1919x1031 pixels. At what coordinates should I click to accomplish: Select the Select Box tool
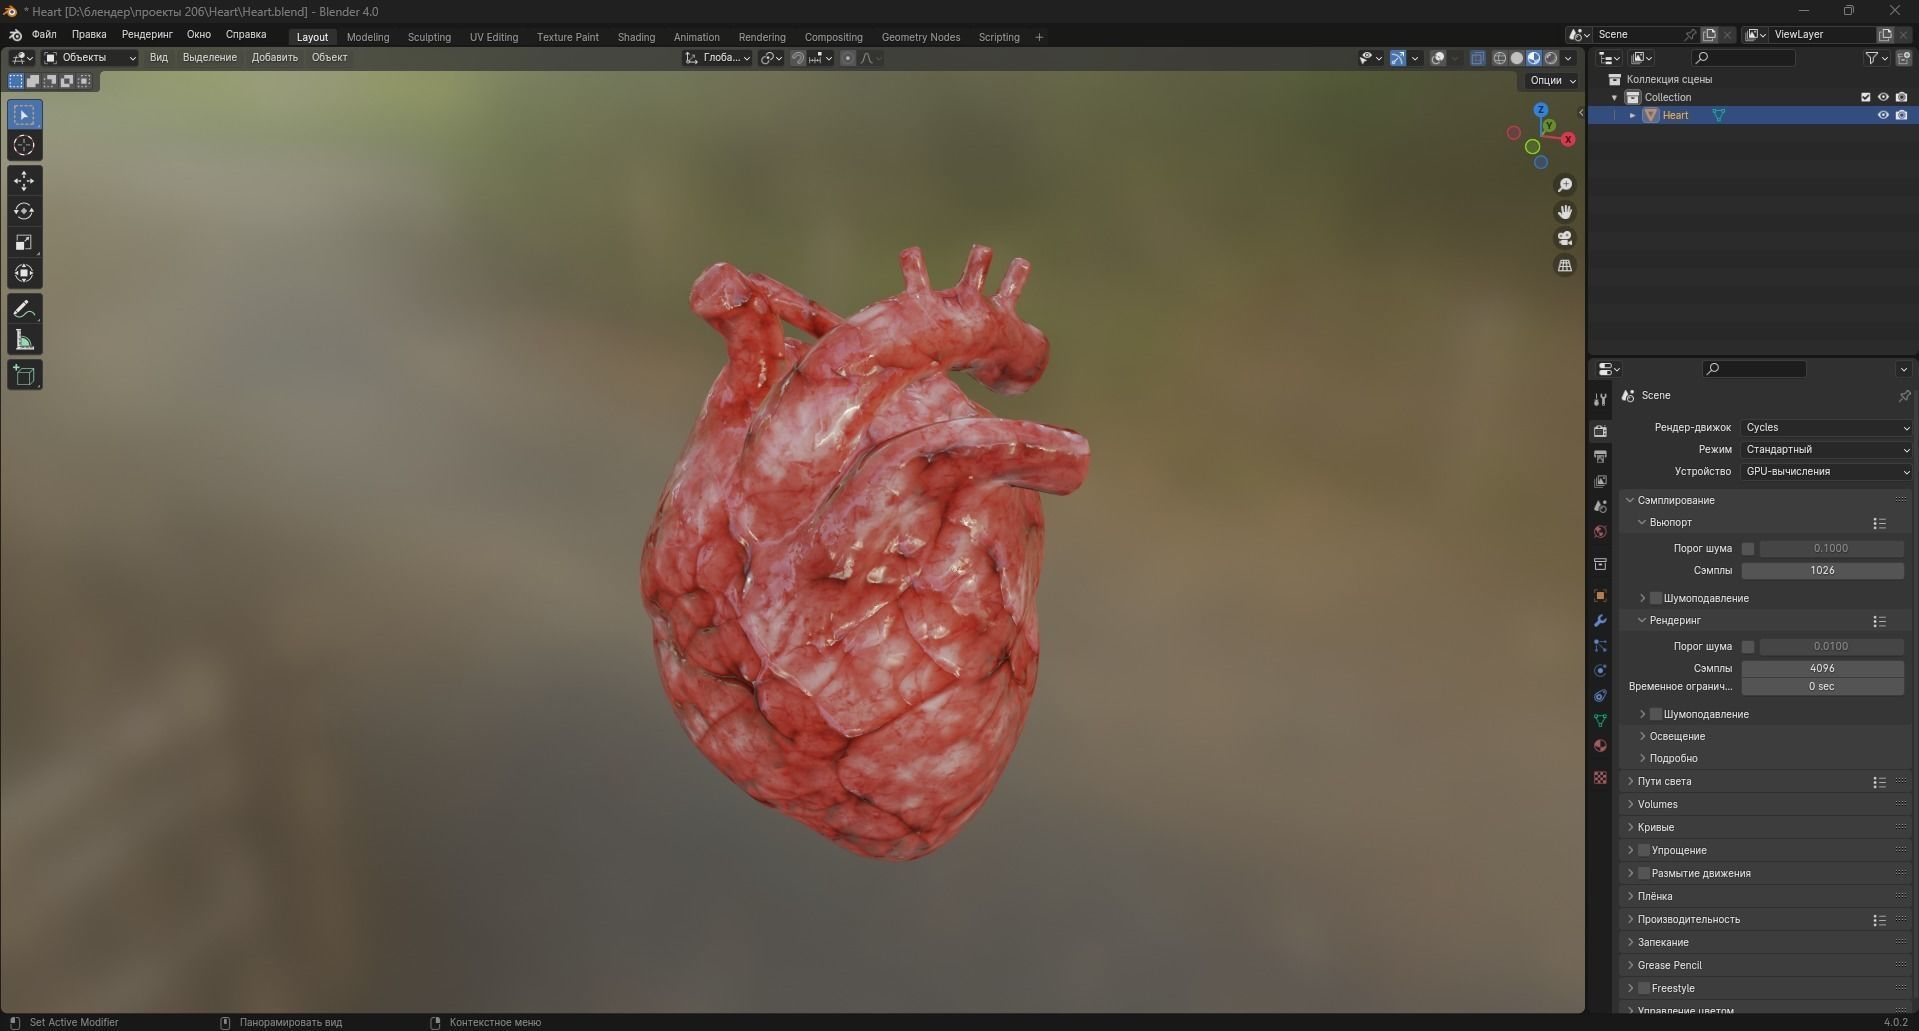click(24, 115)
